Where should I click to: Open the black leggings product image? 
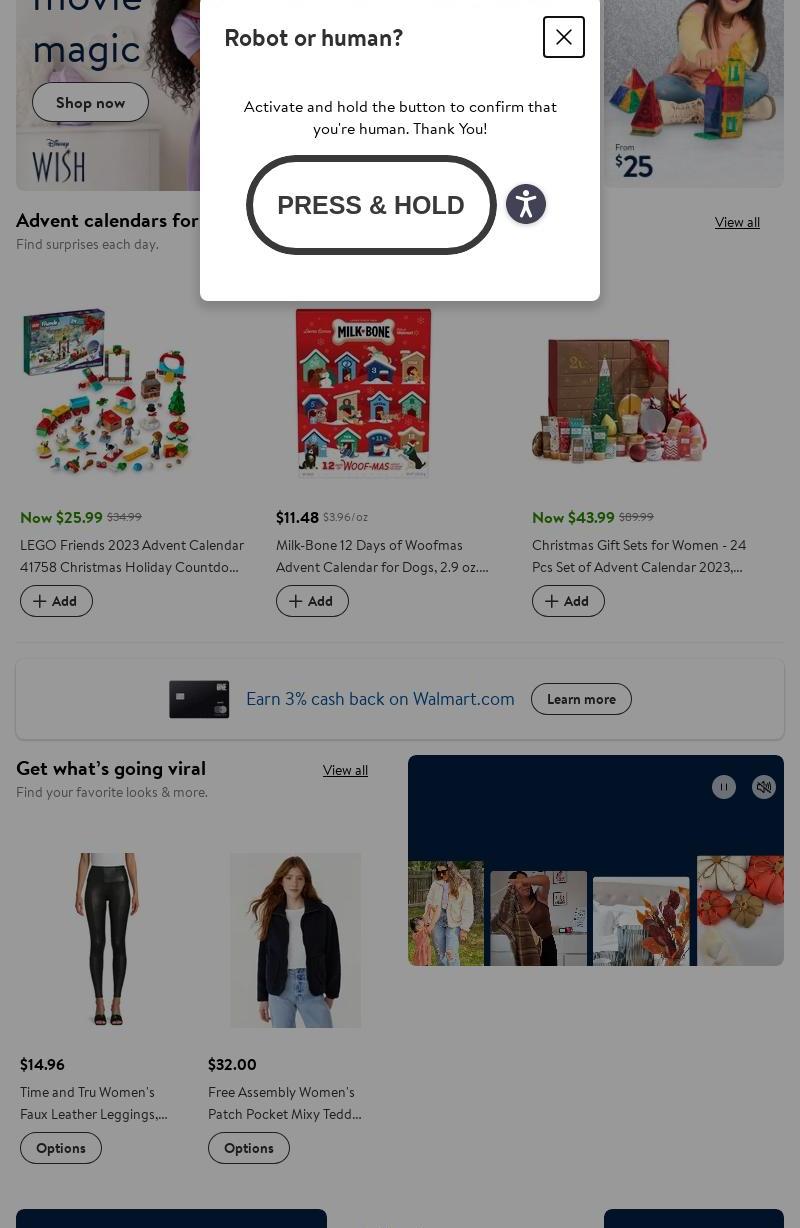point(107,939)
